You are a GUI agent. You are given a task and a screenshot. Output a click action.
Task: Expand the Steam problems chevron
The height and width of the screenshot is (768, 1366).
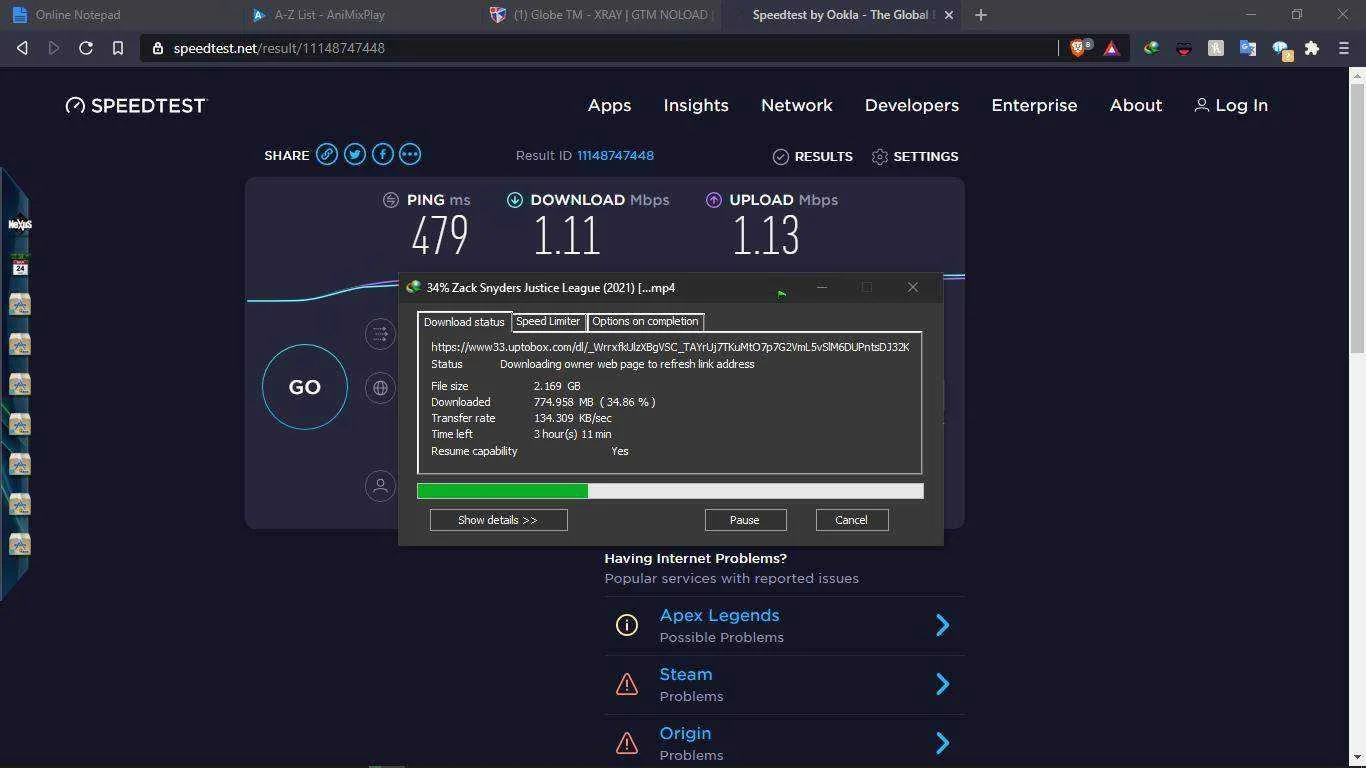pyautogui.click(x=942, y=684)
